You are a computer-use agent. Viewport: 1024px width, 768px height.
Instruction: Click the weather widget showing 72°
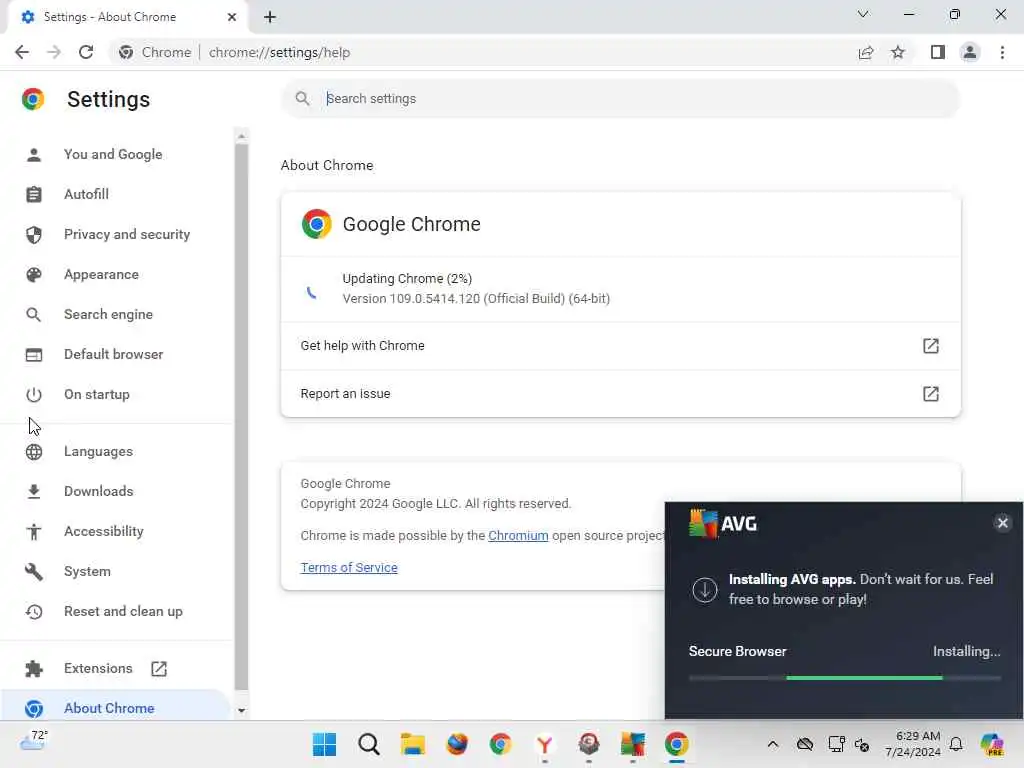click(x=34, y=741)
